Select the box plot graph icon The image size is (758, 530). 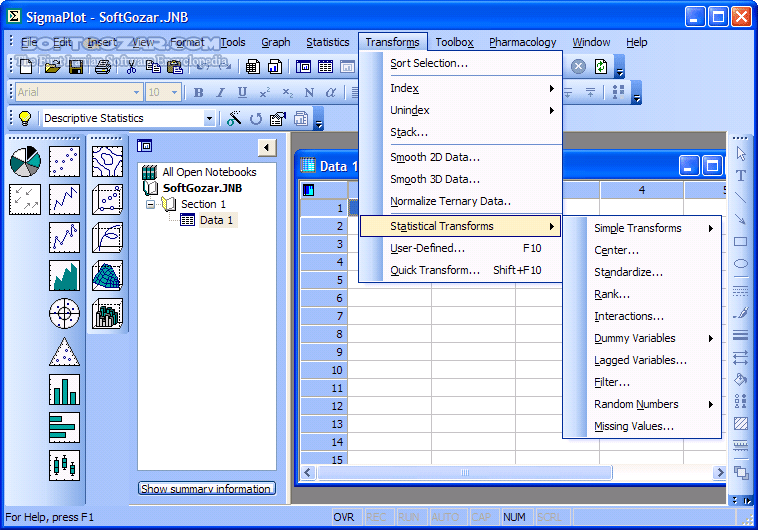tap(64, 465)
